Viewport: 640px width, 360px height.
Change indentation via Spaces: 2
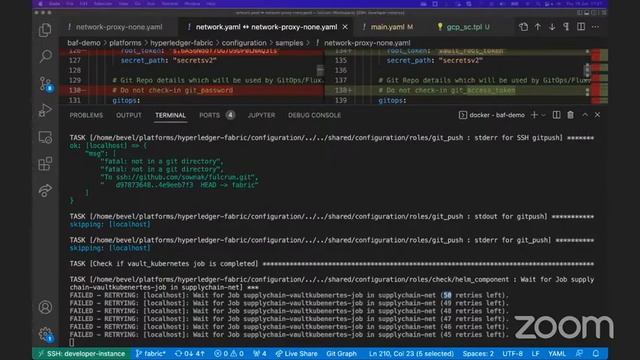(x=478, y=353)
